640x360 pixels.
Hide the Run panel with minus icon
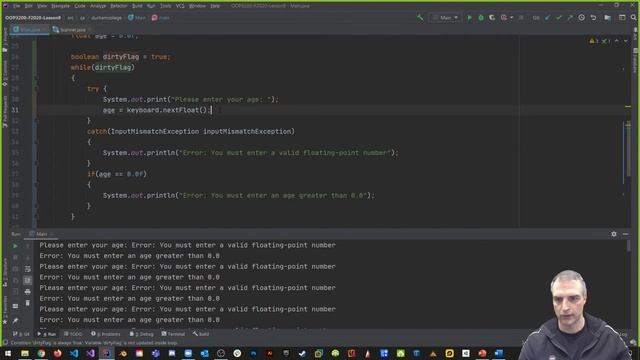coord(625,234)
